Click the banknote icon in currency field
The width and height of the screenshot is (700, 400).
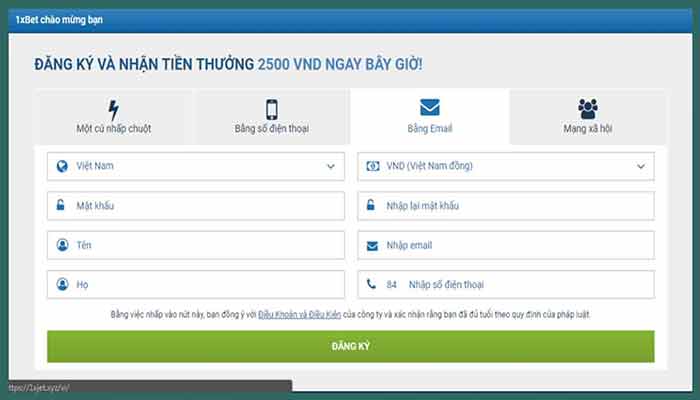point(372,166)
